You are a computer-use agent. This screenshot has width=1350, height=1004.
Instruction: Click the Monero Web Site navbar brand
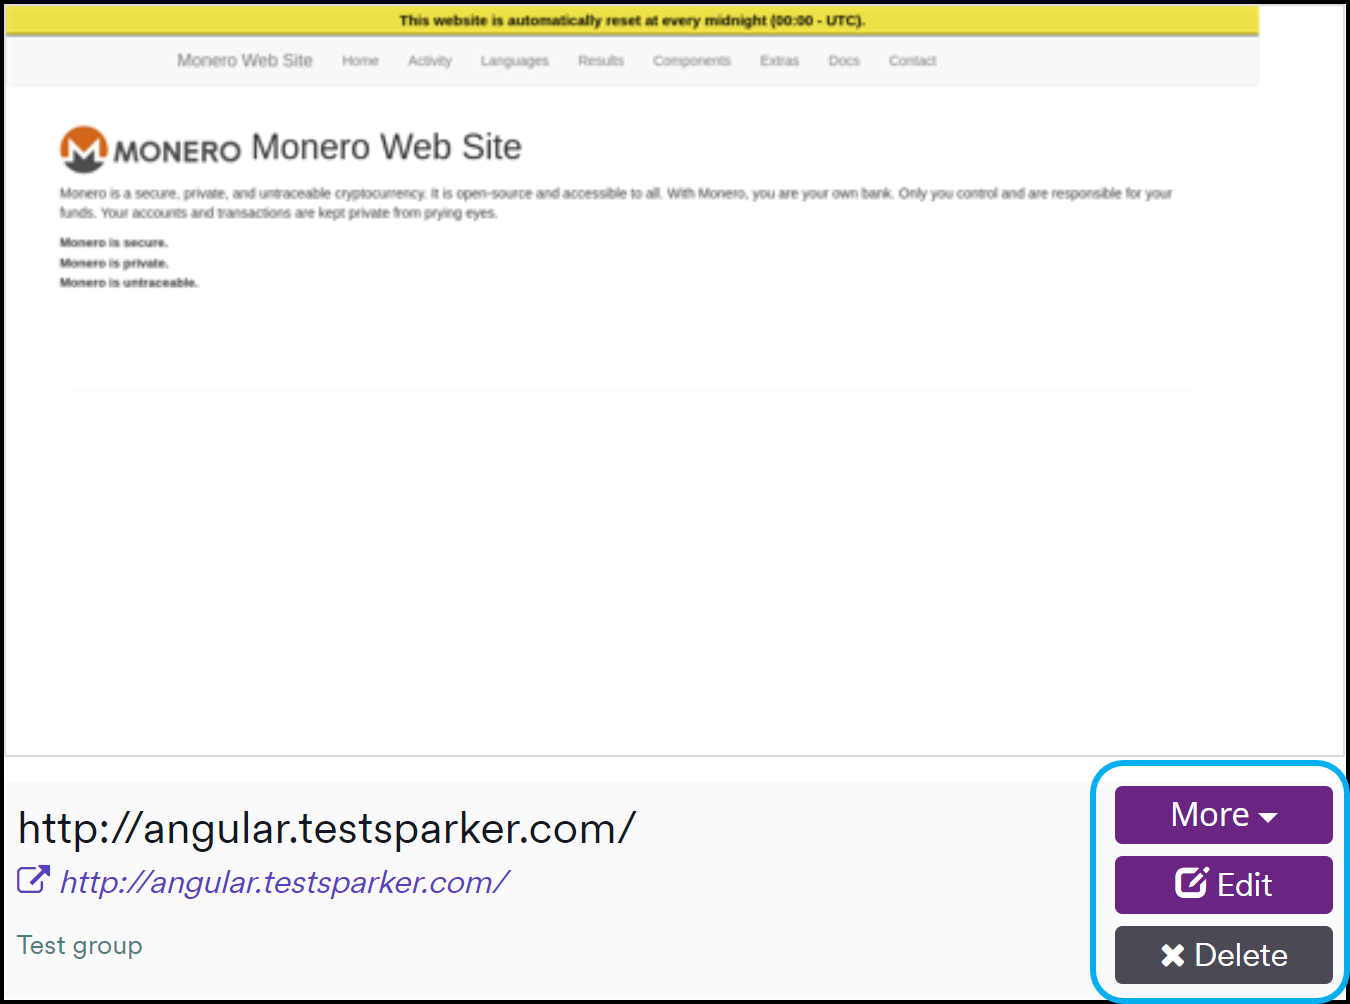pyautogui.click(x=245, y=61)
